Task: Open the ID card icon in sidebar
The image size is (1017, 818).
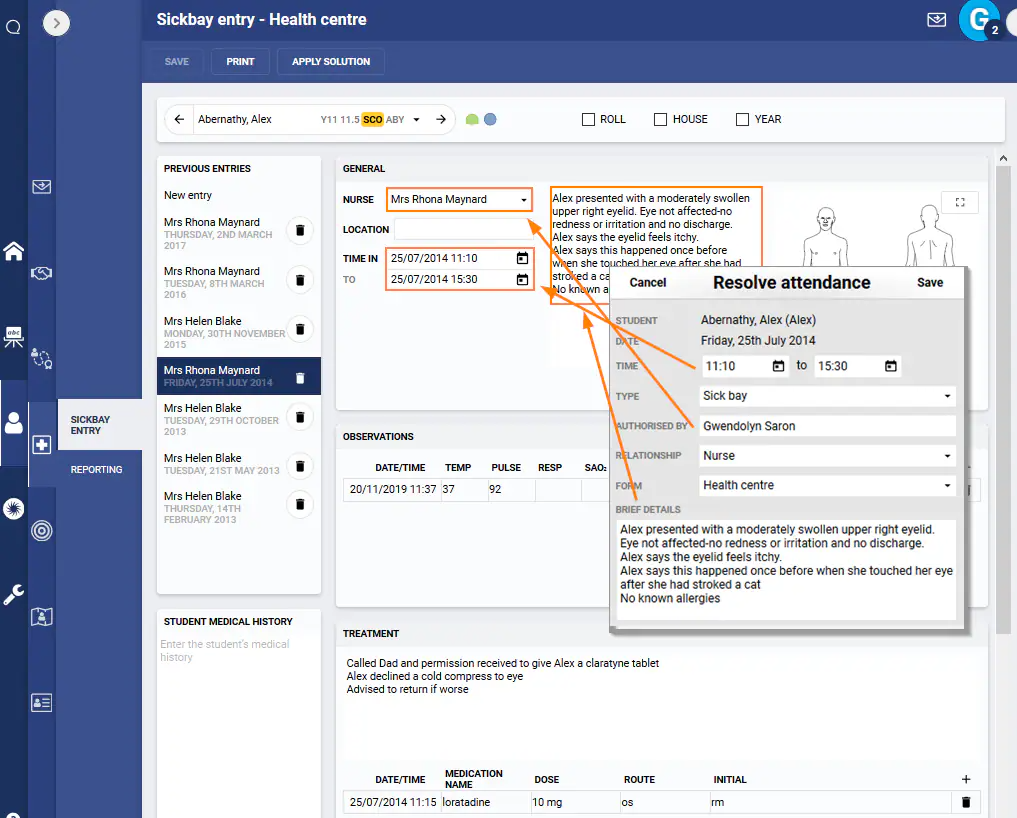Action: [x=42, y=703]
